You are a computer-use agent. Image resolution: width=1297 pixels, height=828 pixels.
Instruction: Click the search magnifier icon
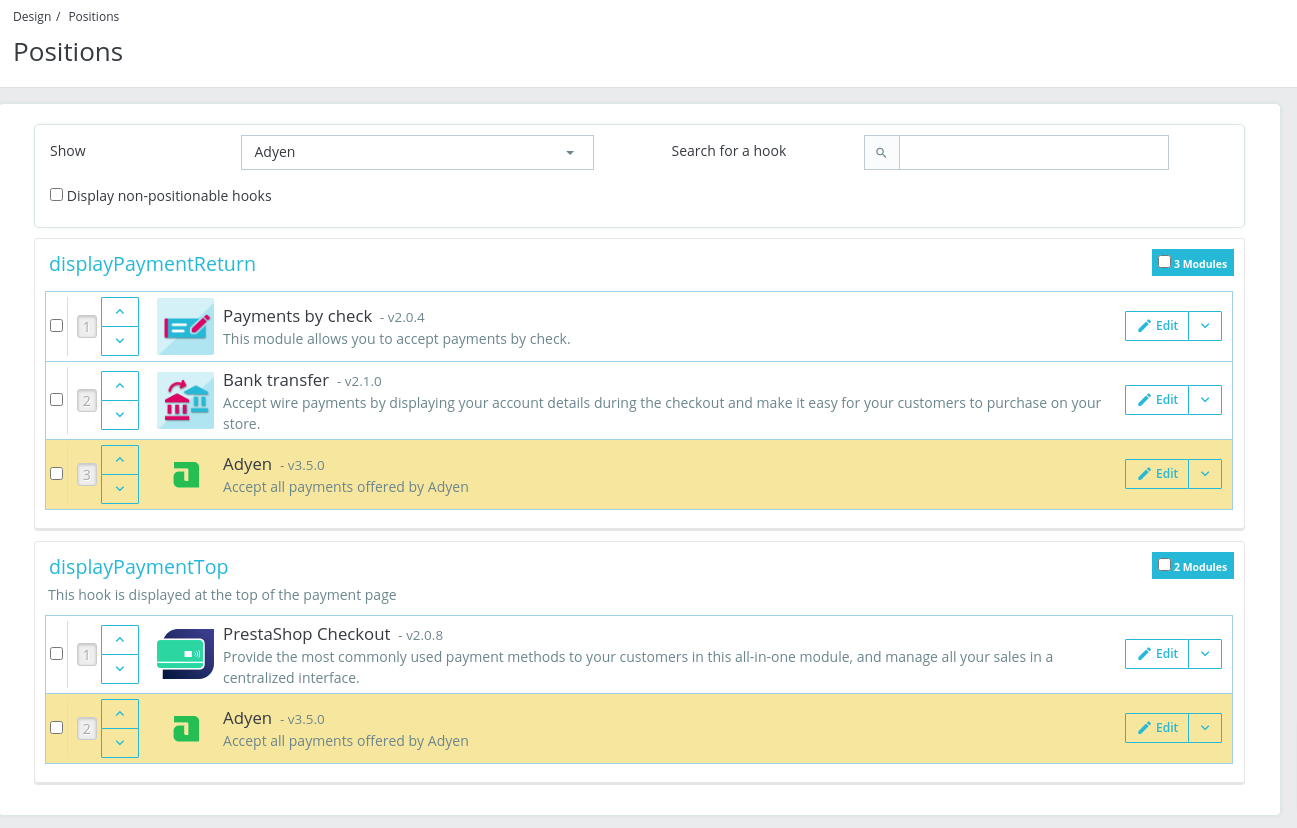881,152
